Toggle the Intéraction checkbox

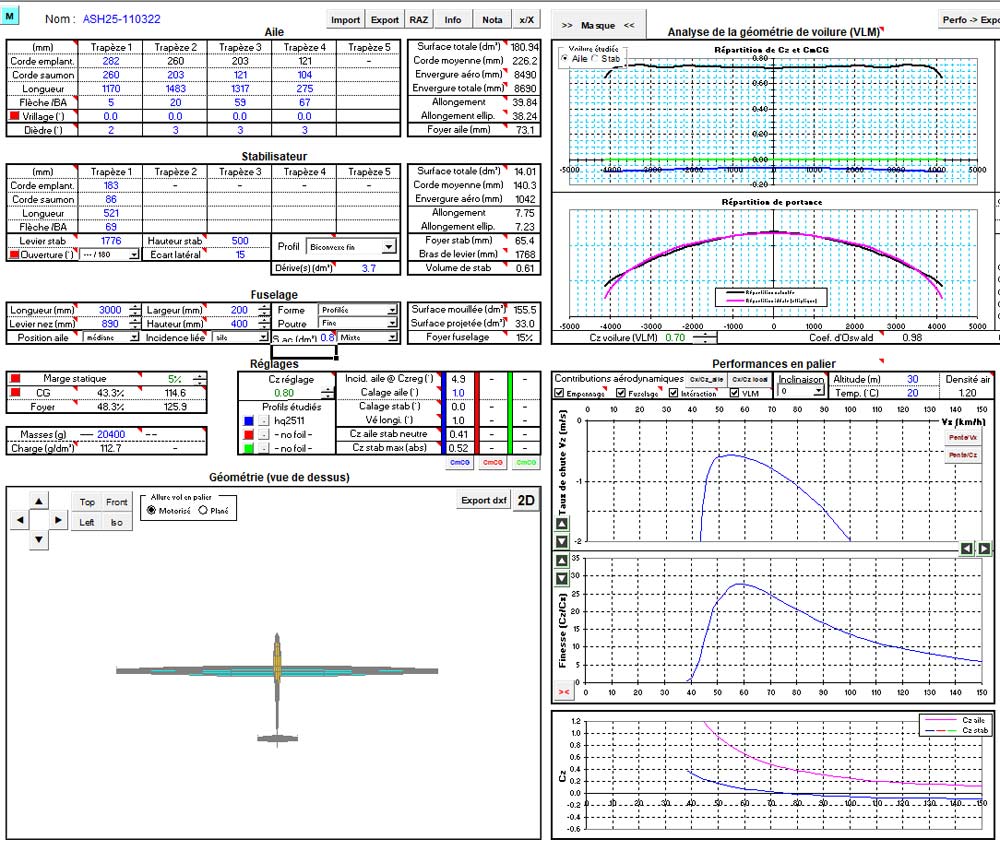click(x=673, y=393)
